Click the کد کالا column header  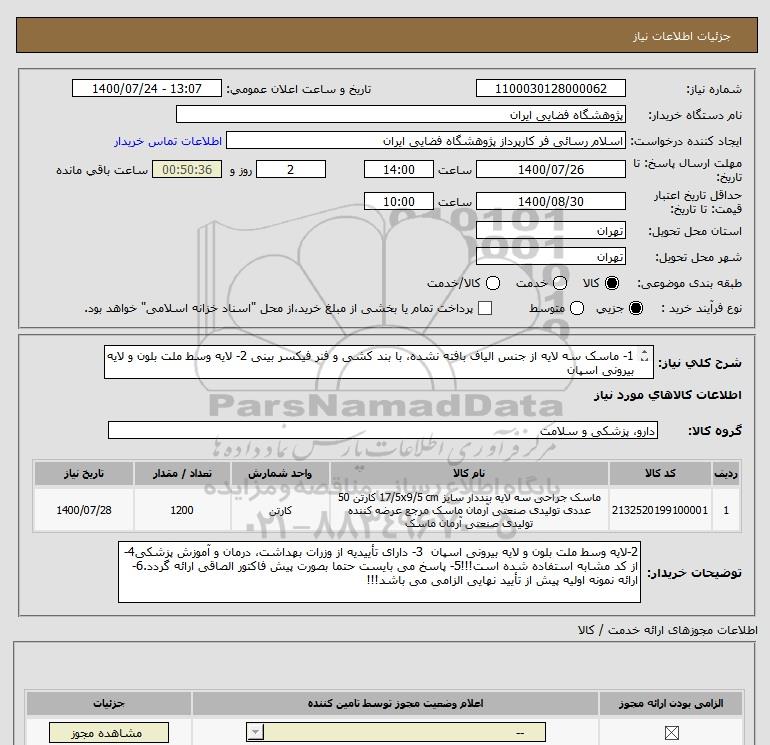pyautogui.click(x=660, y=473)
